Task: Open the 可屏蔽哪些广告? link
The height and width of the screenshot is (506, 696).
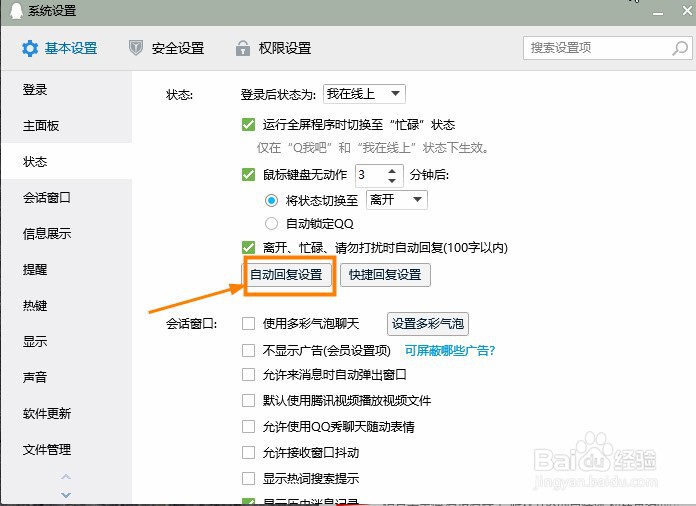Action: pos(450,351)
